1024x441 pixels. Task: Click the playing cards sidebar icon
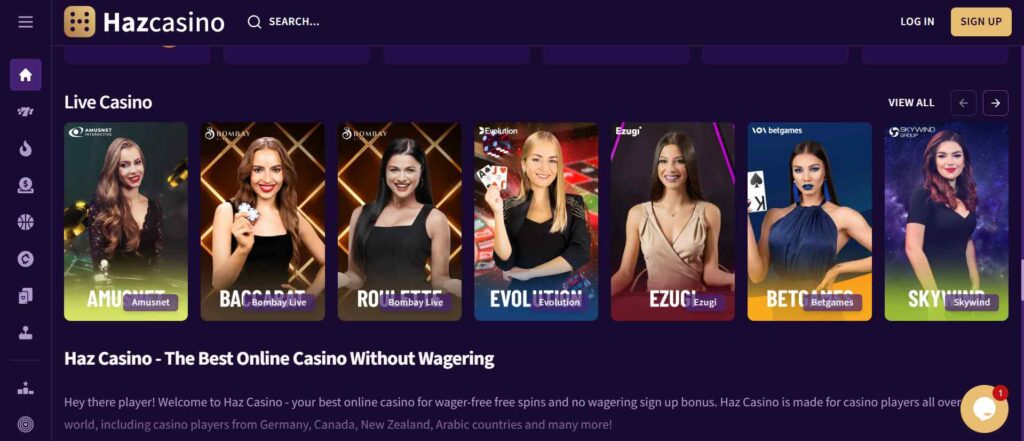[25, 296]
